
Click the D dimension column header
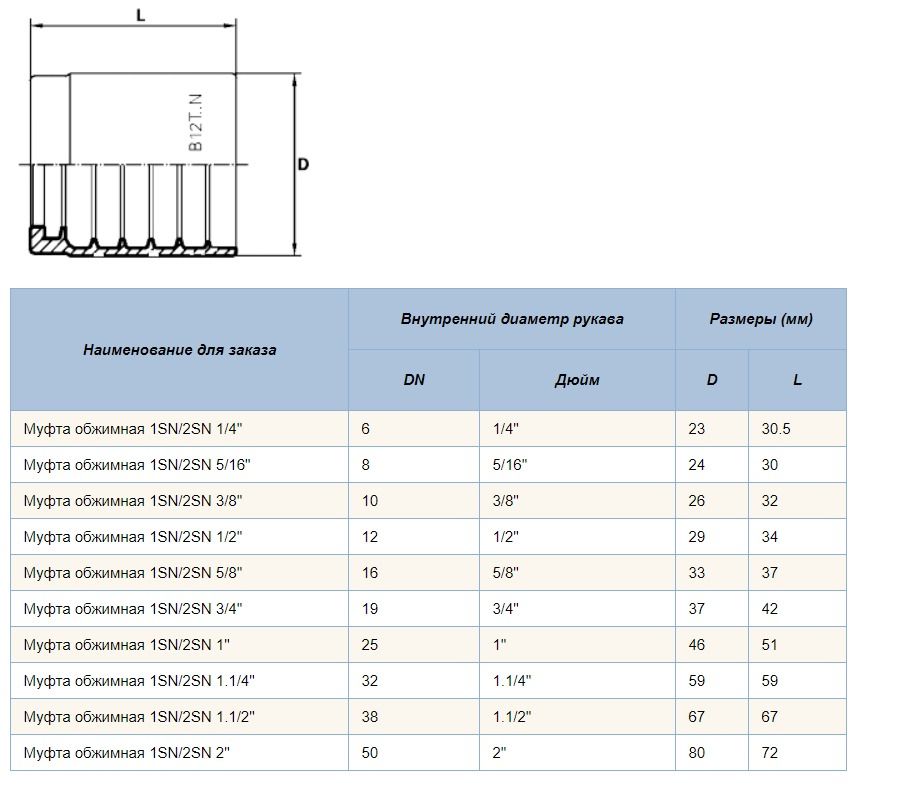point(712,380)
